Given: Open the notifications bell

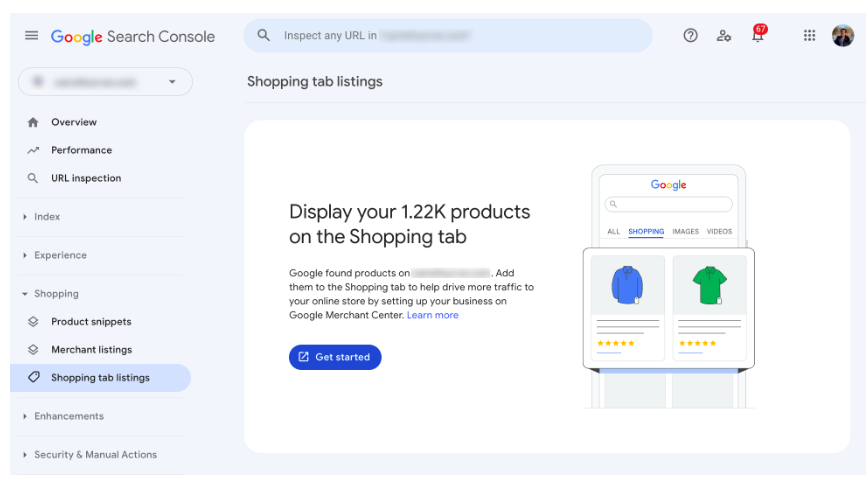Looking at the screenshot, I should [758, 36].
